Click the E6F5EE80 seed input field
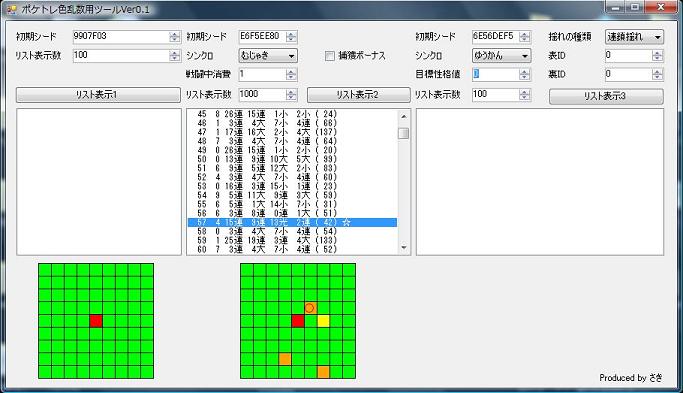 pos(263,37)
